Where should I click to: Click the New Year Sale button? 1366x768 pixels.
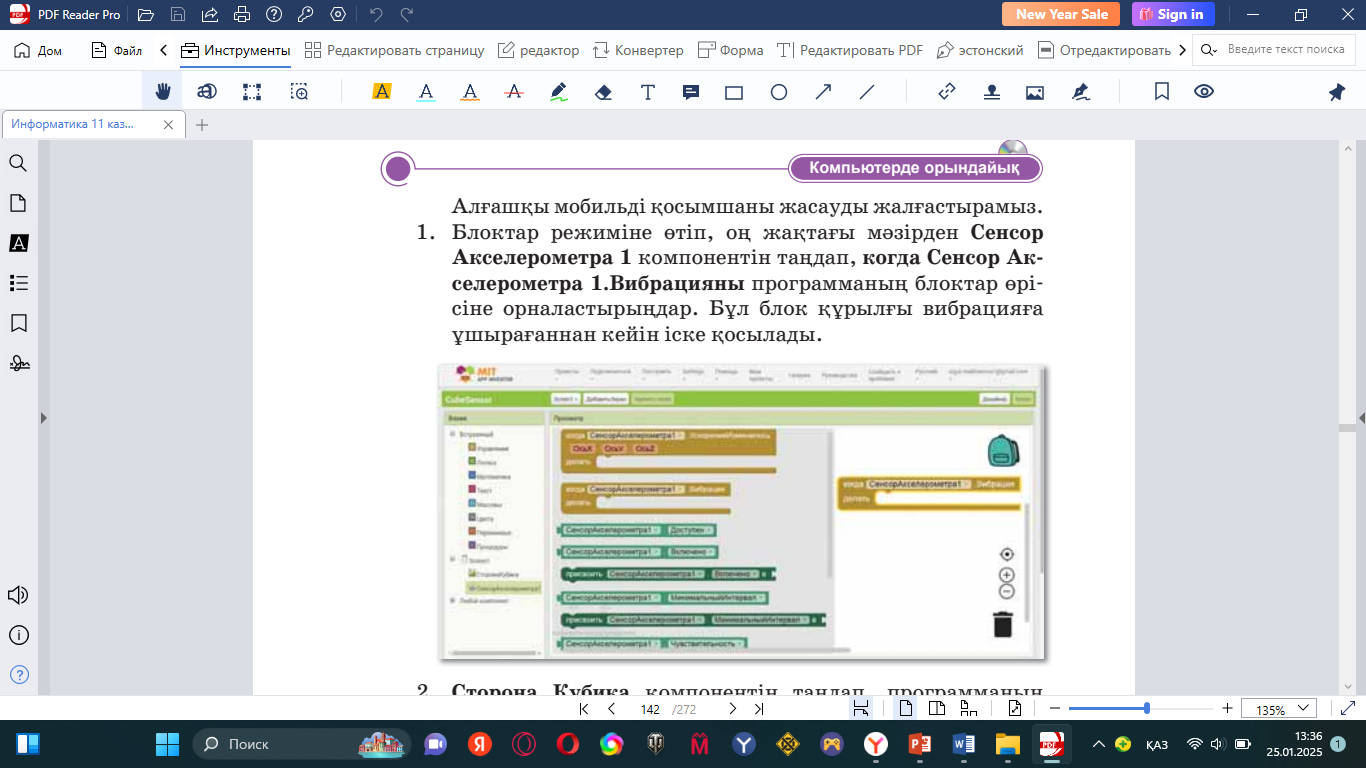tap(1061, 14)
